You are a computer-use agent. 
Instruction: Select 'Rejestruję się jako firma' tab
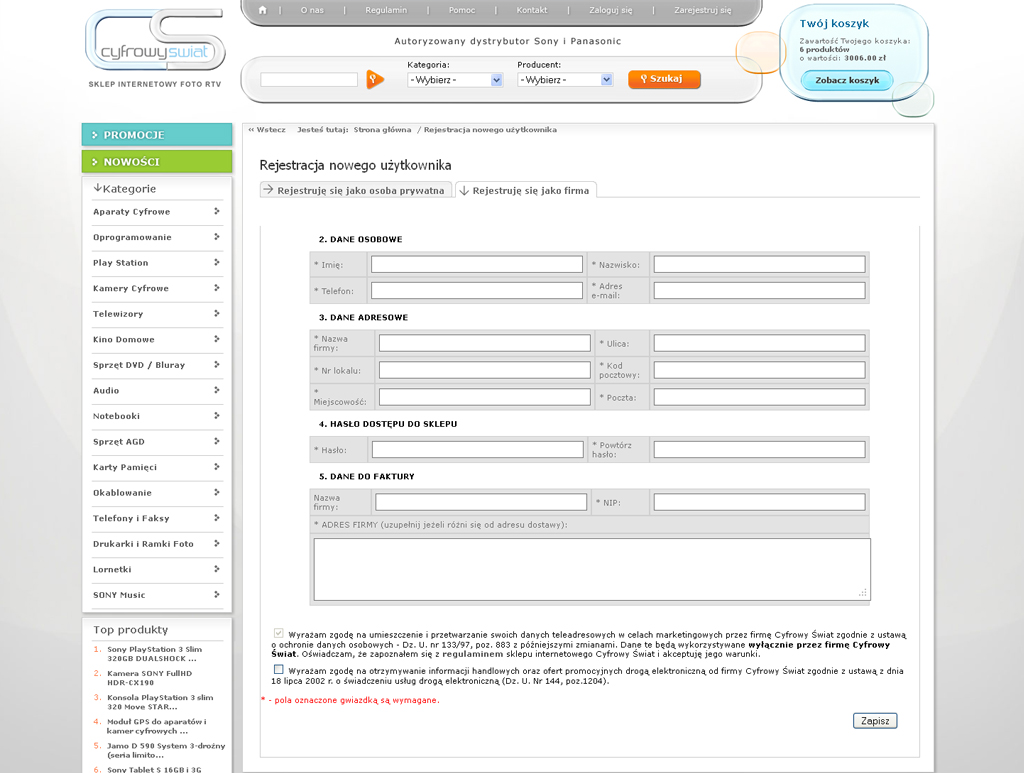[x=524, y=190]
